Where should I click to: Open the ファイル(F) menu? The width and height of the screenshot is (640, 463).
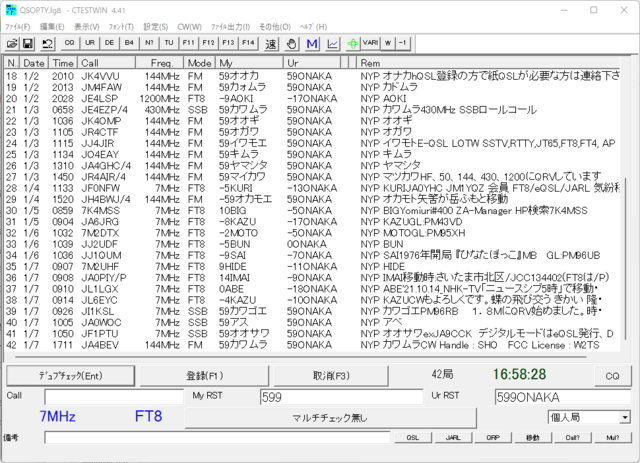[18, 27]
